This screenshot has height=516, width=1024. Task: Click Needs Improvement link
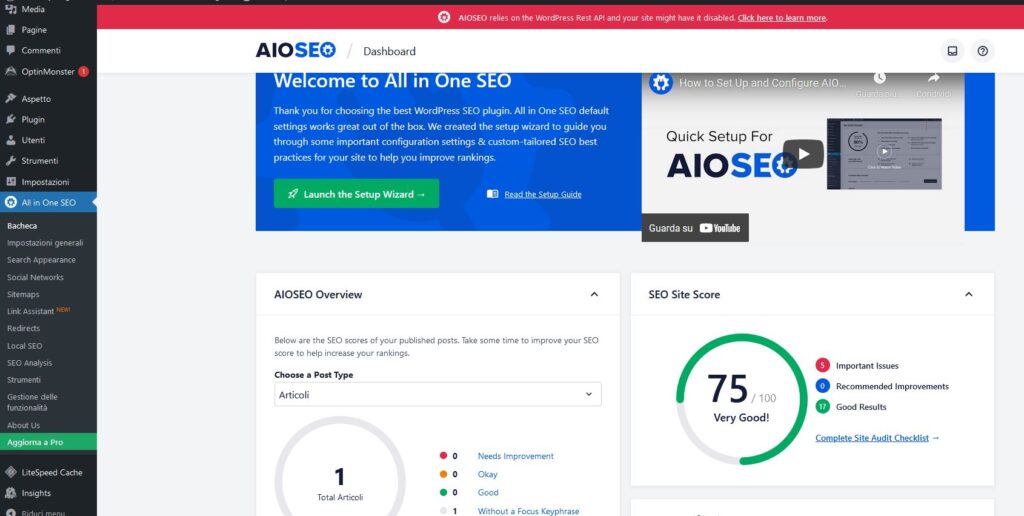click(x=515, y=456)
